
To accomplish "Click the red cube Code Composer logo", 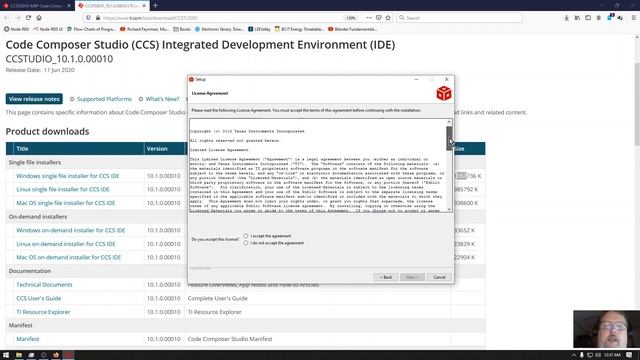I will click(x=444, y=93).
